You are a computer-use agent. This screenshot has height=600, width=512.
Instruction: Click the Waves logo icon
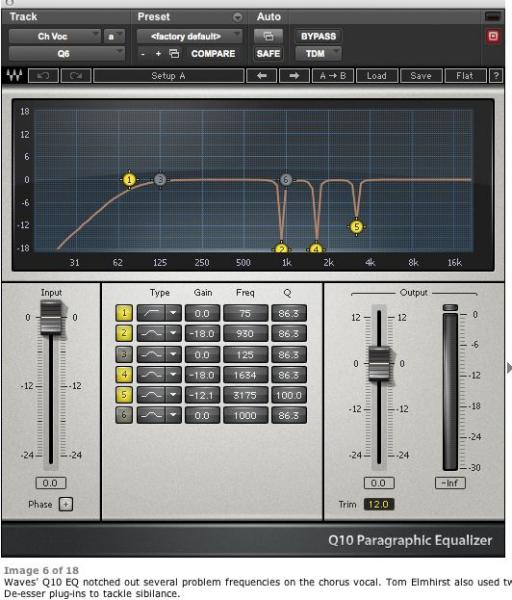point(15,75)
